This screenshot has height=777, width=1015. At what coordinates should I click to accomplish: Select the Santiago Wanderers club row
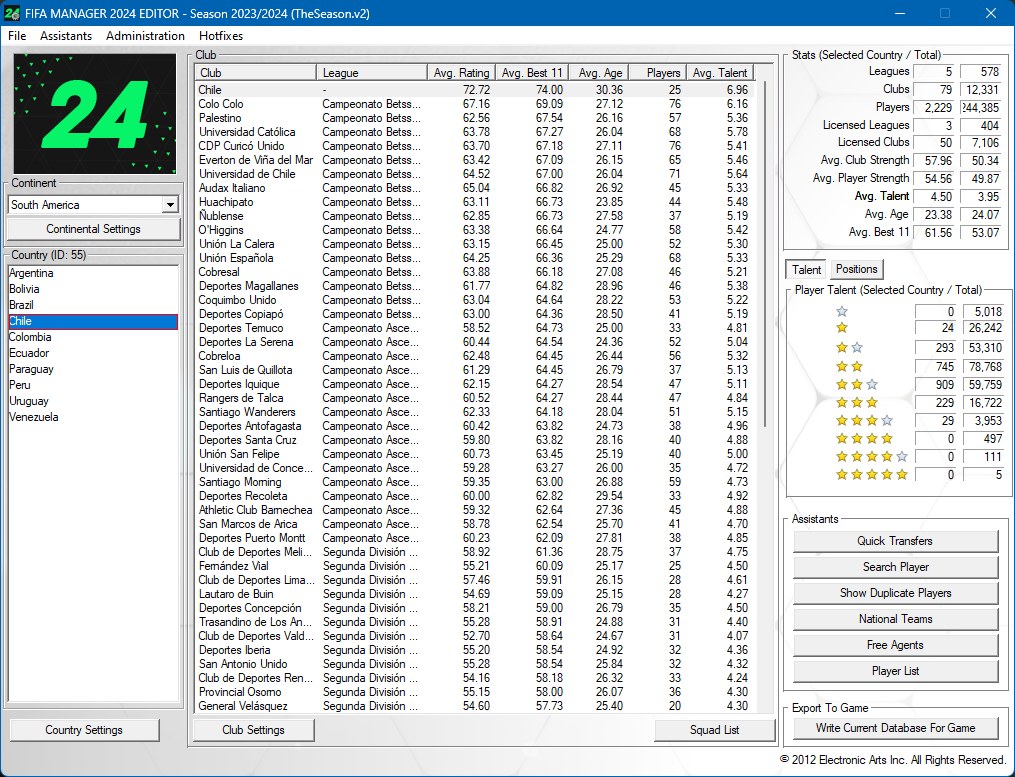coord(474,412)
